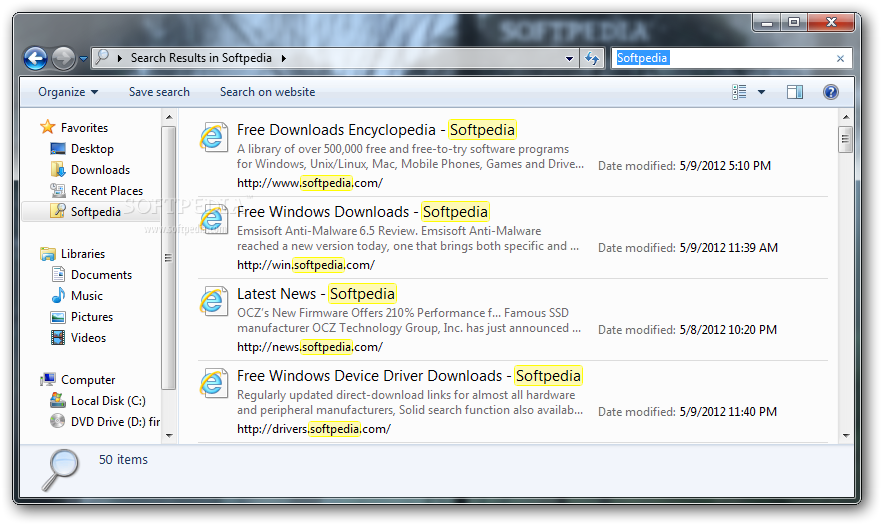The image size is (882, 525).
Task: Open recent pages dropdown beside Forward button
Action: tap(83, 59)
